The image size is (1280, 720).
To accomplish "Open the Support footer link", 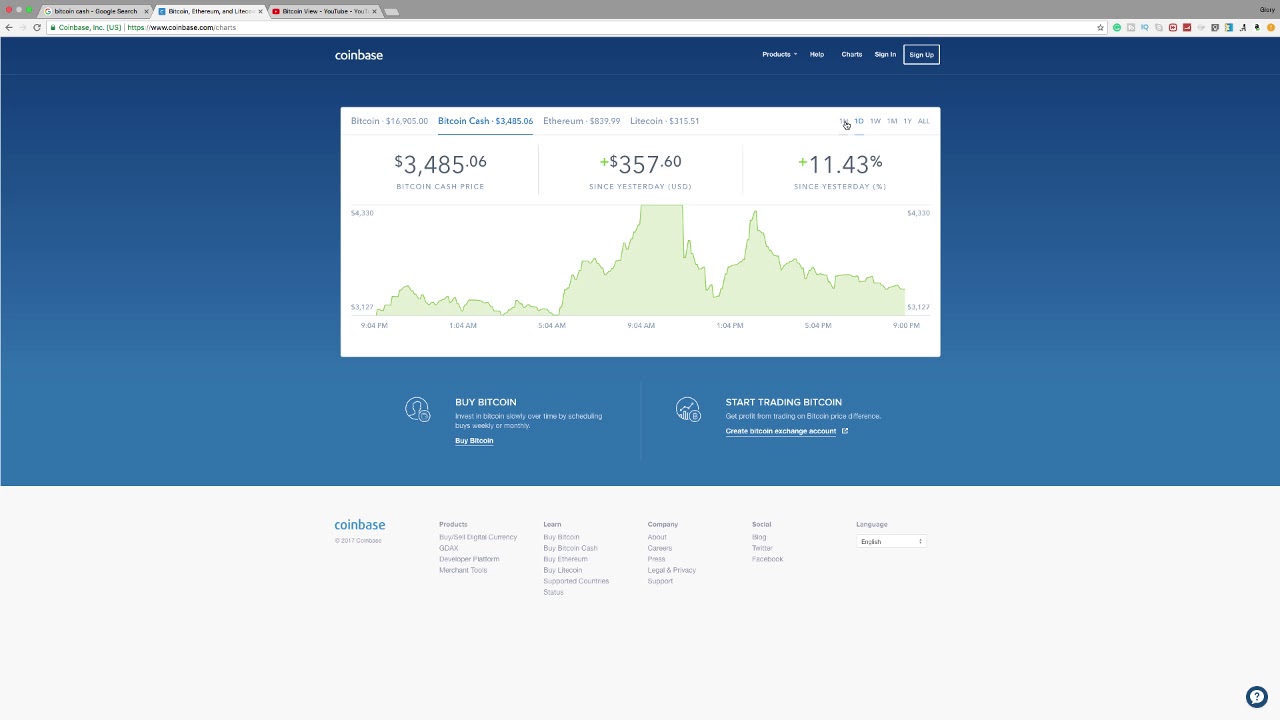I will tap(660, 581).
